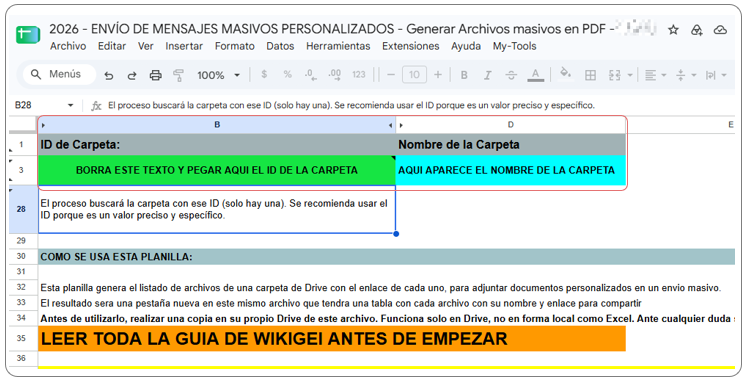This screenshot has height=380, width=746.
Task: Click the merge cells icon
Action: 615,75
